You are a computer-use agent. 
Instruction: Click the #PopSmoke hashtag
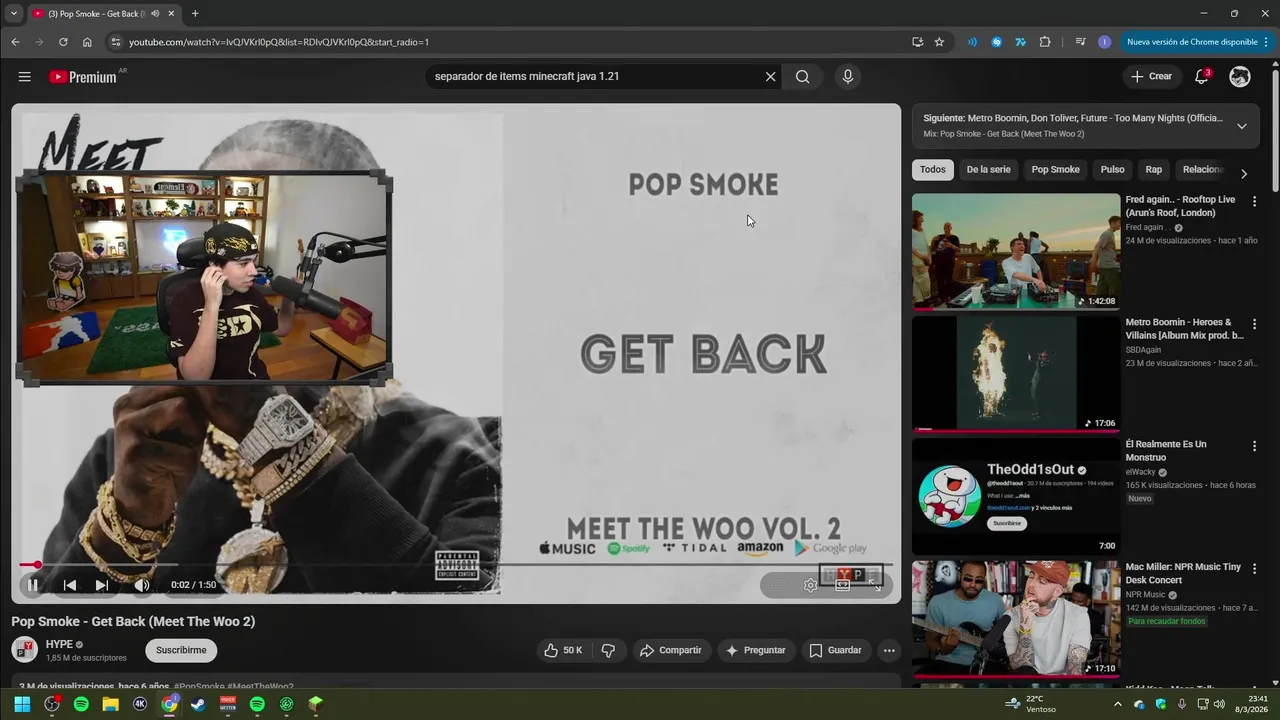click(x=199, y=686)
